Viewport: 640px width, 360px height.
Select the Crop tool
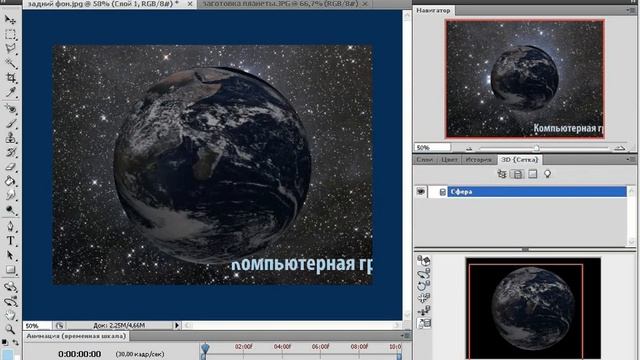tap(10, 78)
